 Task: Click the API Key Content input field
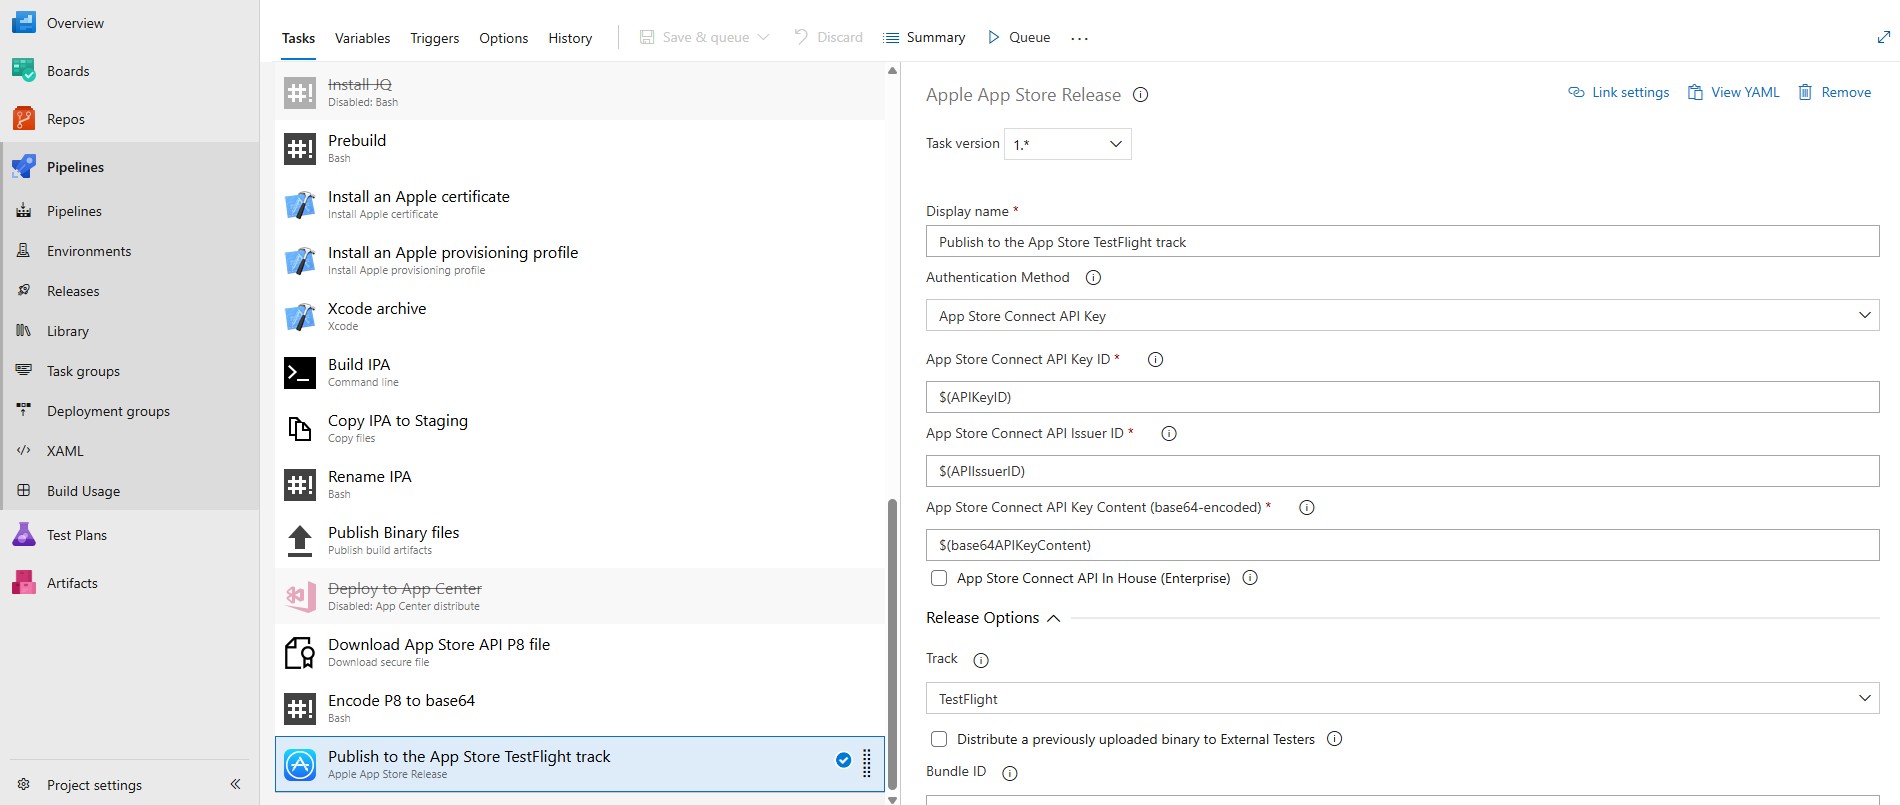[x=1402, y=544]
